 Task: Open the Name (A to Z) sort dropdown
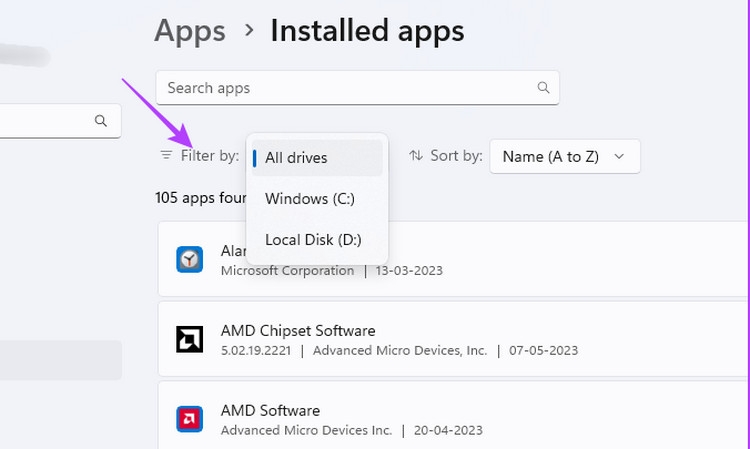564,156
